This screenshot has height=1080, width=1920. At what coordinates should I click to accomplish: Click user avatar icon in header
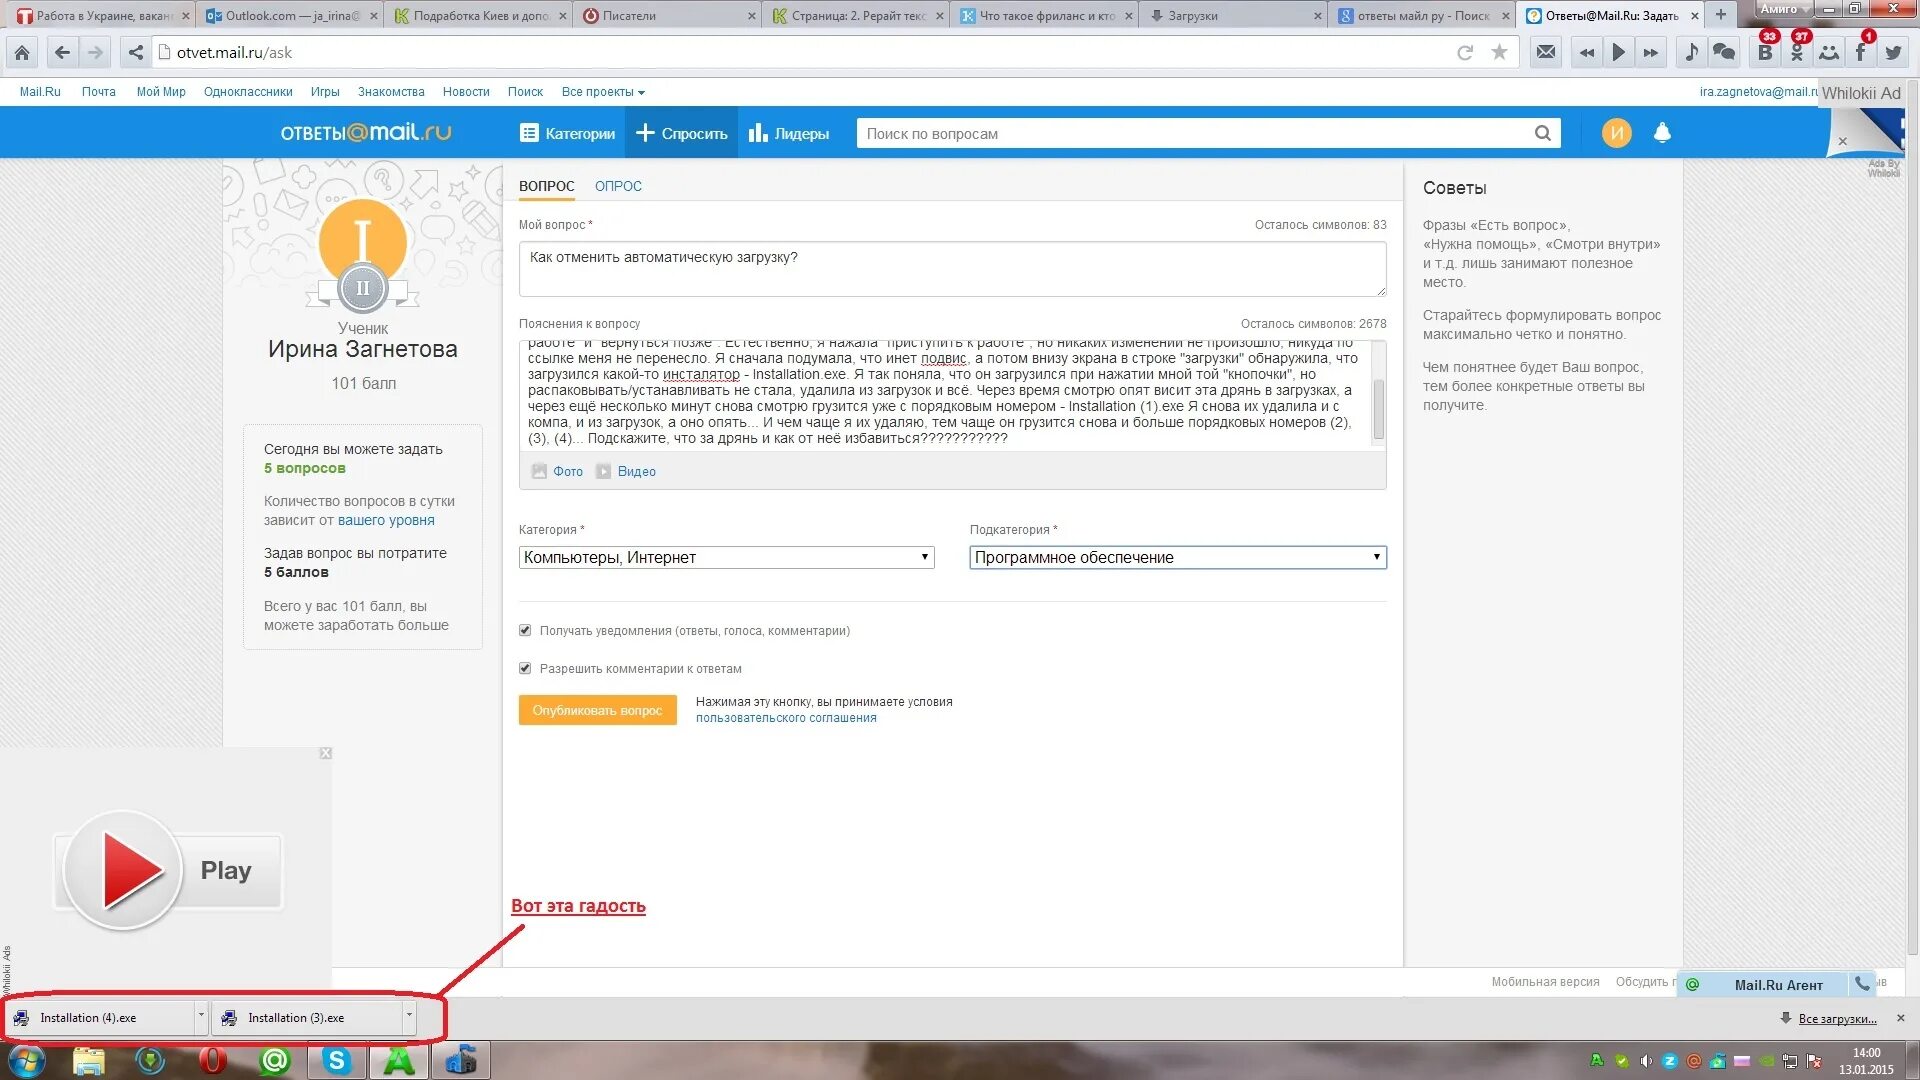pyautogui.click(x=1616, y=133)
